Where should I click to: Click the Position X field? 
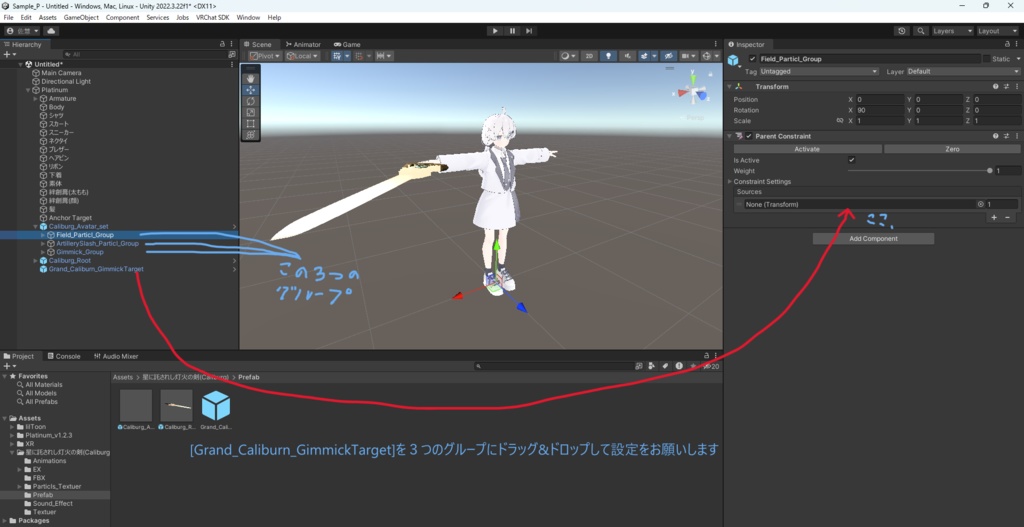(x=880, y=99)
